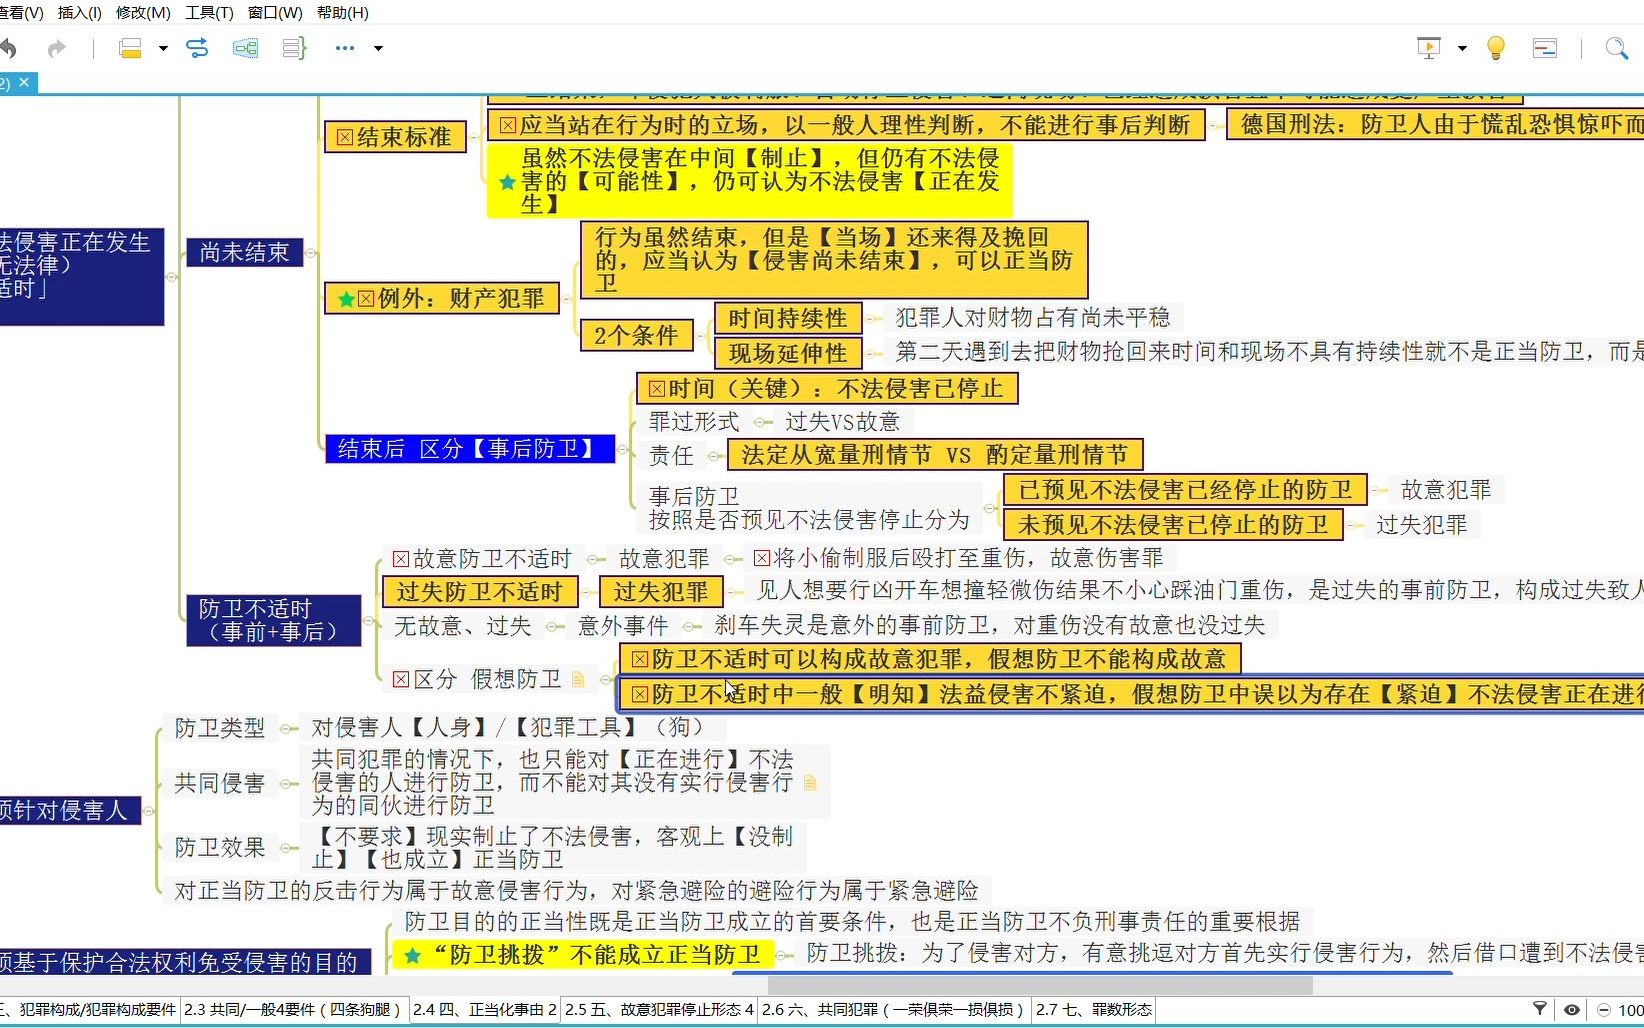Image resolution: width=1644 pixels, height=1028 pixels.
Task: Switch to sheet tab 2.4 四、正当化事由
Action: (485, 1010)
